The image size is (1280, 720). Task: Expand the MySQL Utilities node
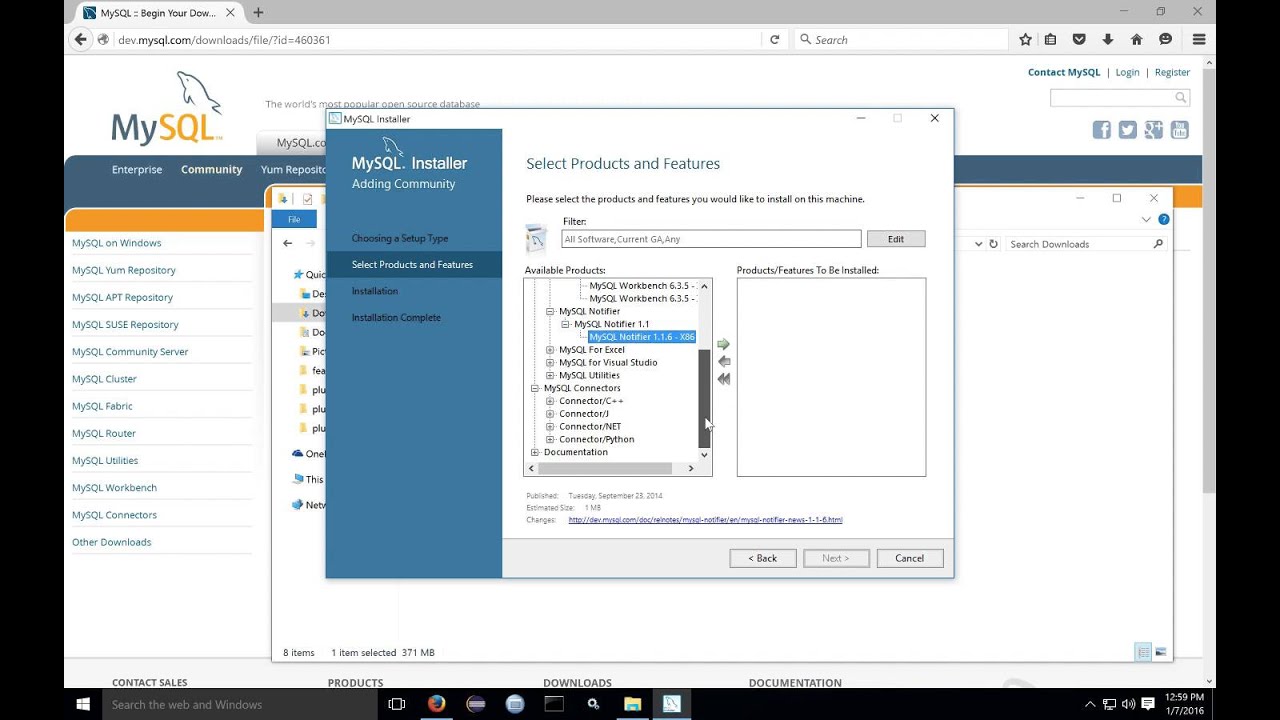point(550,375)
